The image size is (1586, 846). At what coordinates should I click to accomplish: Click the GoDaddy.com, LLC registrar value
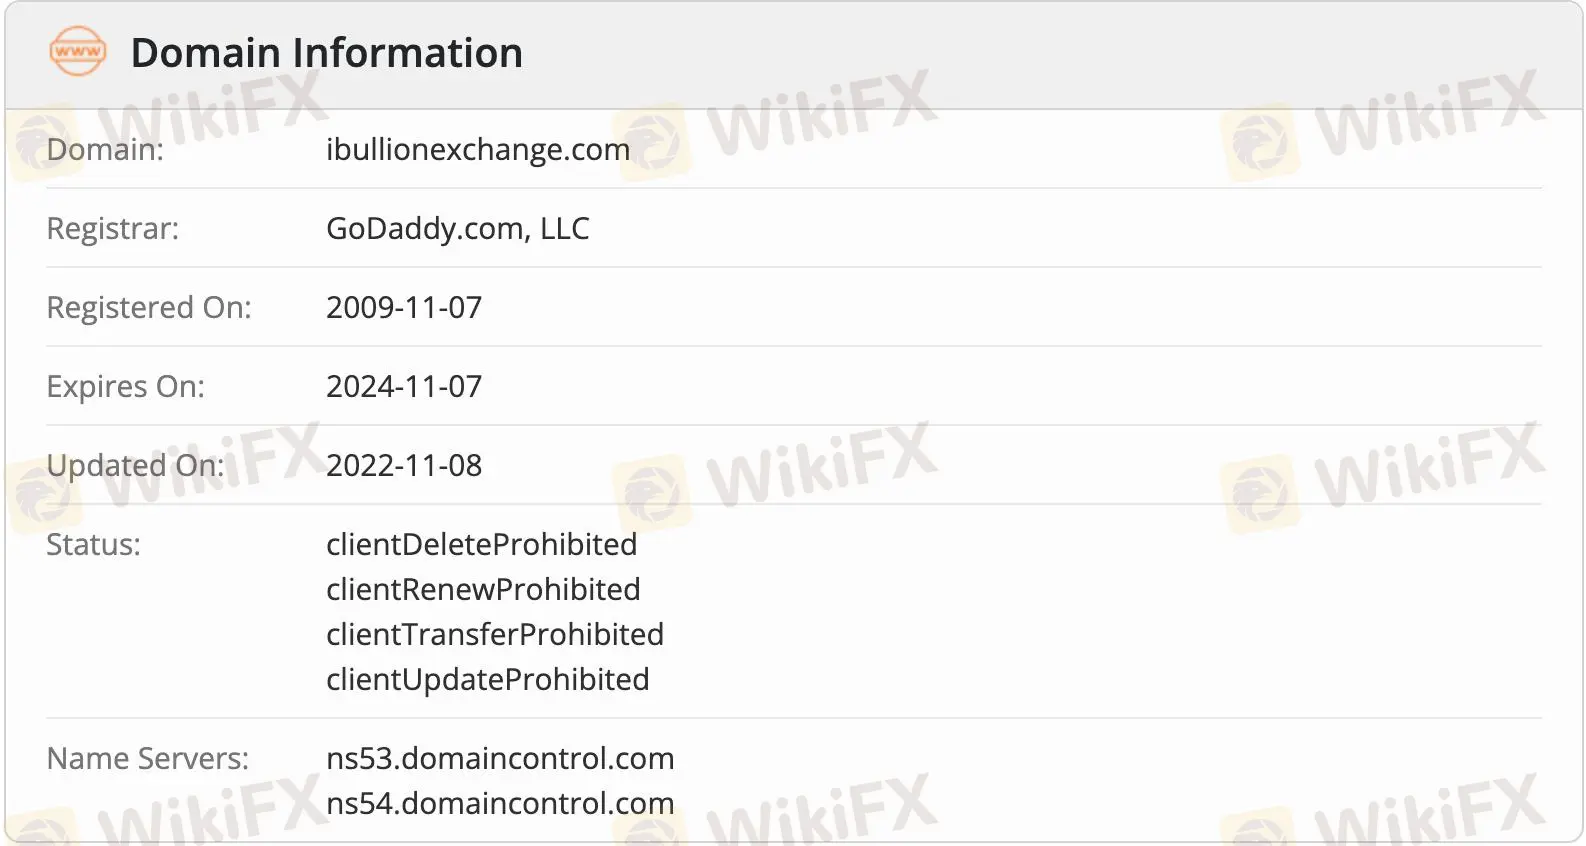[x=457, y=229]
